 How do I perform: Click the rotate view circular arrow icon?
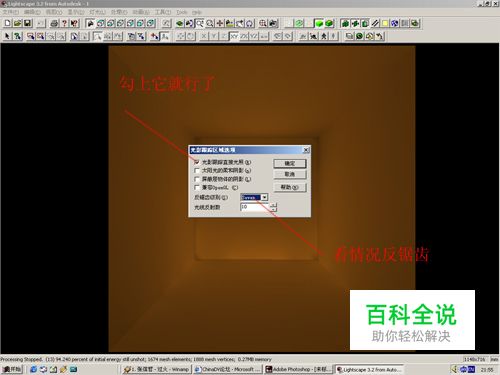click(x=250, y=23)
